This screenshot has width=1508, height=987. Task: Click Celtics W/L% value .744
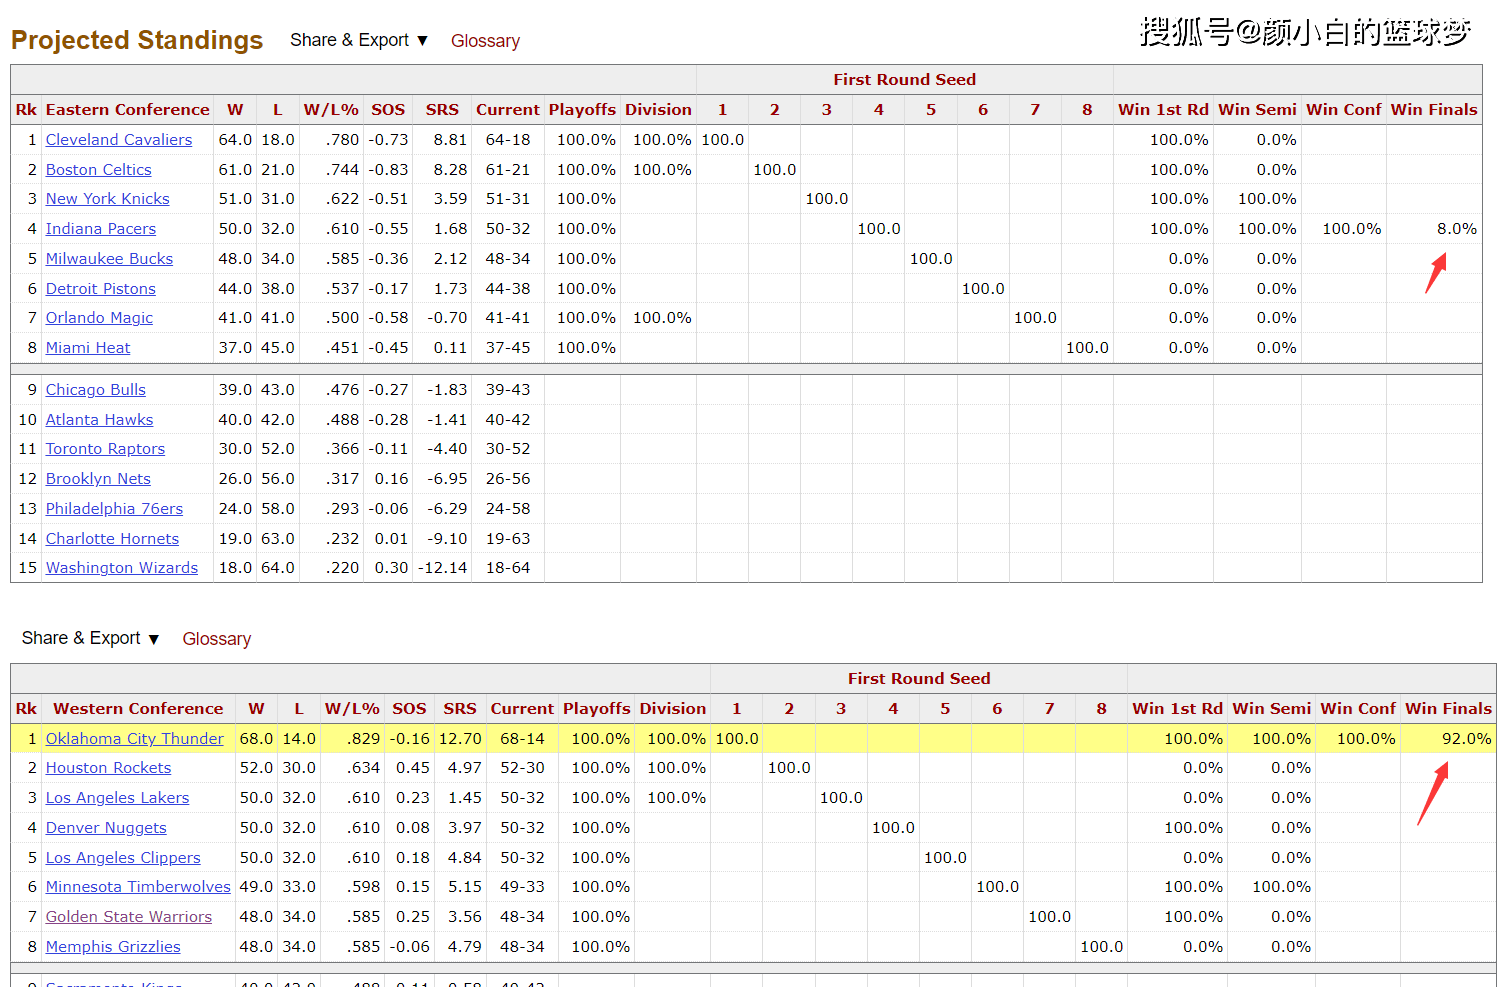coord(331,170)
